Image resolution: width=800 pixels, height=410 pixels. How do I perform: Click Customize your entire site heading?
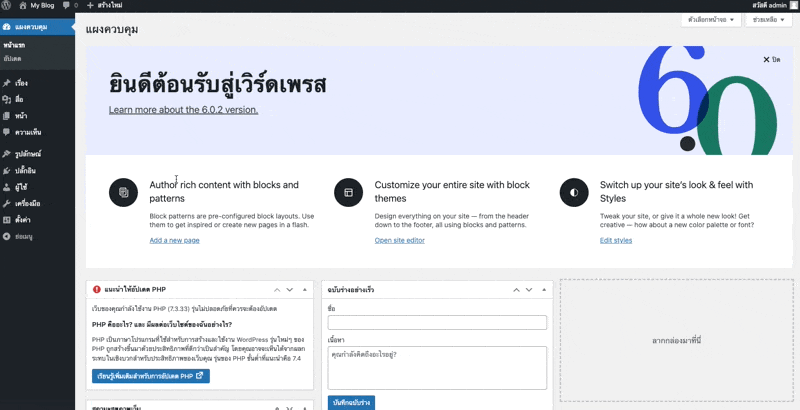tap(452, 191)
